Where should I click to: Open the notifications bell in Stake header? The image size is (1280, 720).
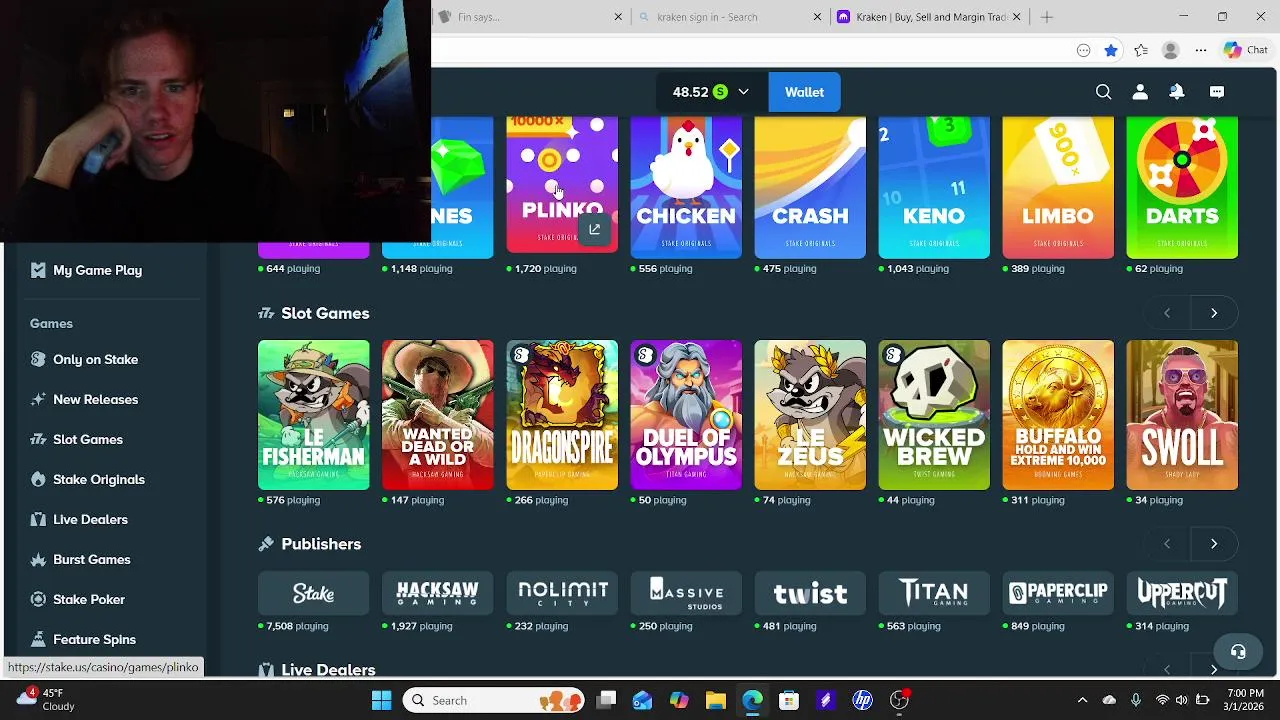click(1177, 92)
